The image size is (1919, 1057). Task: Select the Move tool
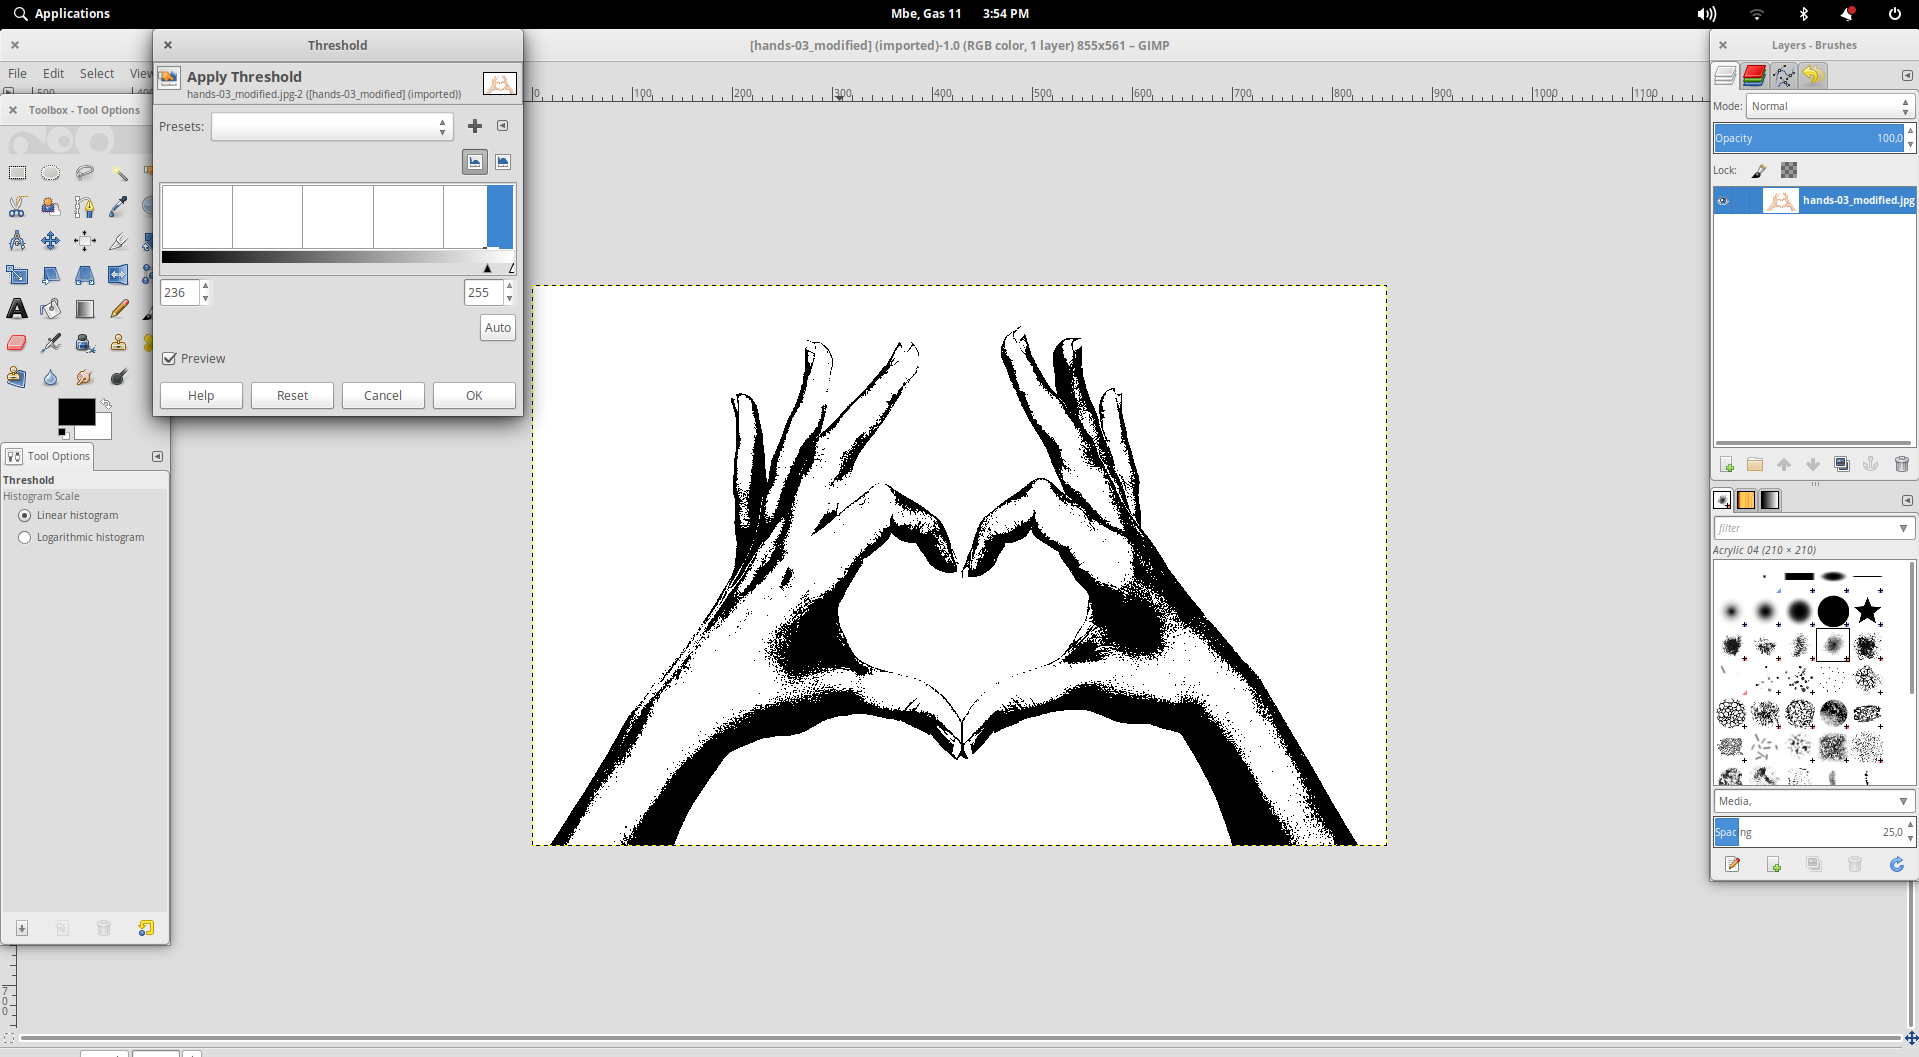click(51, 241)
